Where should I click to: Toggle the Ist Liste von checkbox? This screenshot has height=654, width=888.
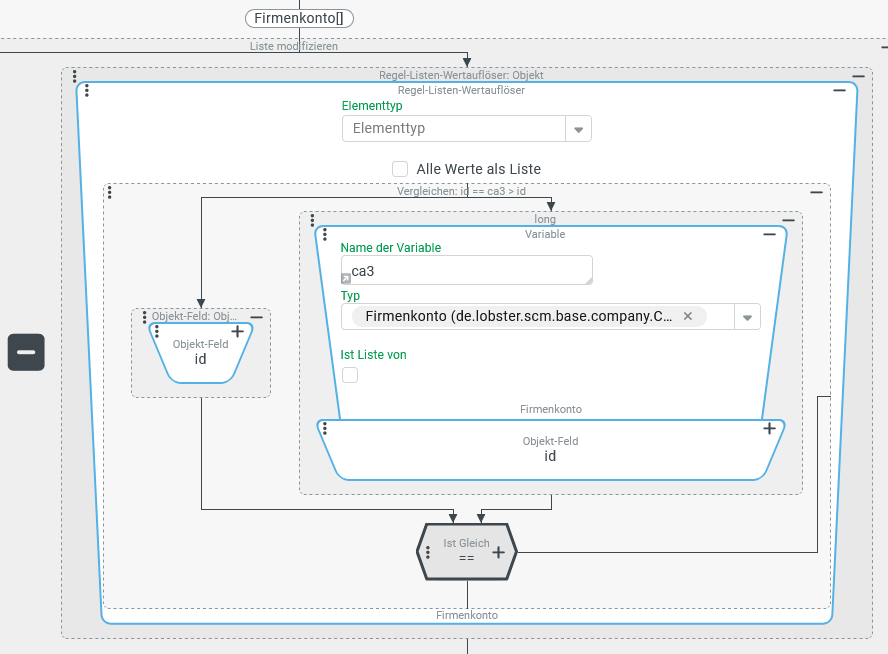pos(350,375)
